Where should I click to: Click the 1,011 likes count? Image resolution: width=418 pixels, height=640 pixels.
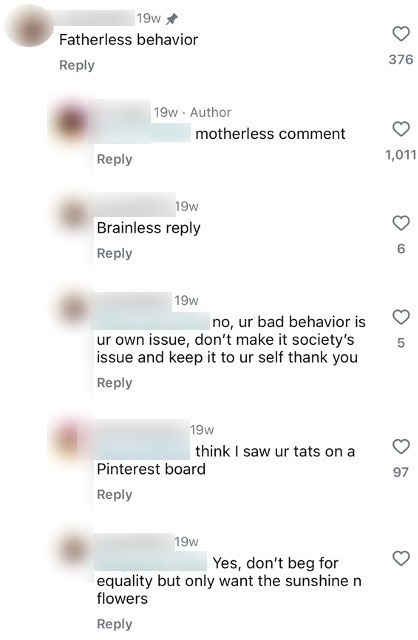[x=400, y=155]
